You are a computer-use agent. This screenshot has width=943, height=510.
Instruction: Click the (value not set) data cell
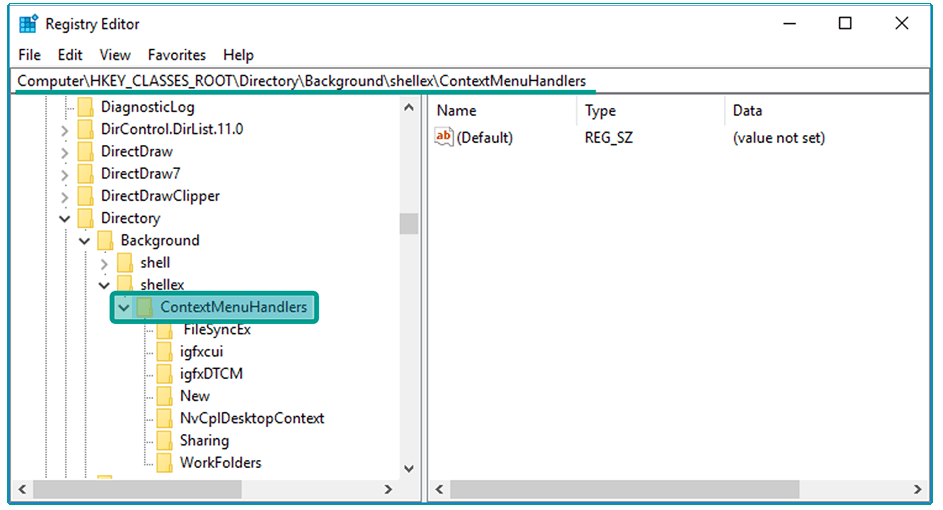click(x=779, y=138)
